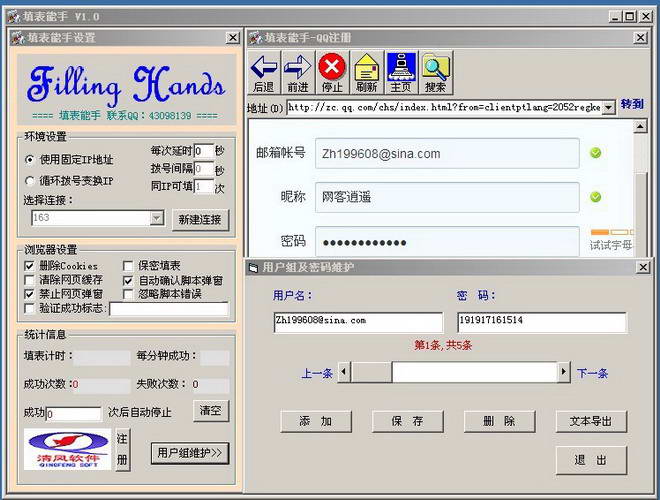The image size is (660, 500).
Task: Close the 用户组及密码维护 dialog
Action: pyautogui.click(x=643, y=267)
